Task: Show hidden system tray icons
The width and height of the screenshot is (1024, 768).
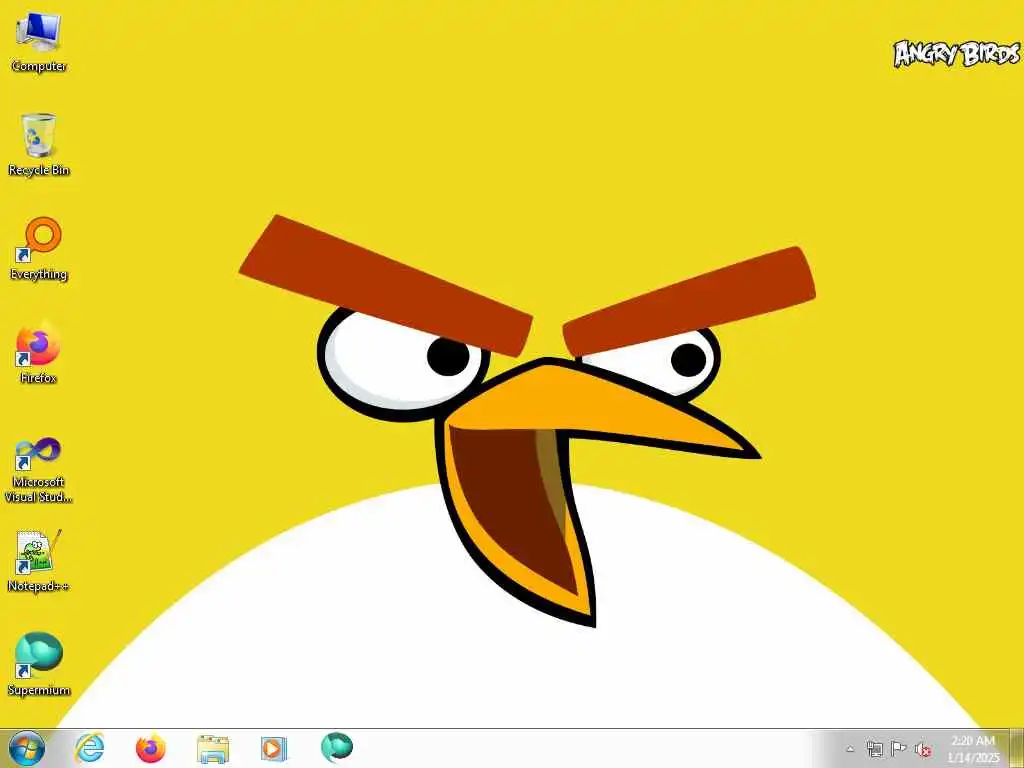Action: coord(850,749)
